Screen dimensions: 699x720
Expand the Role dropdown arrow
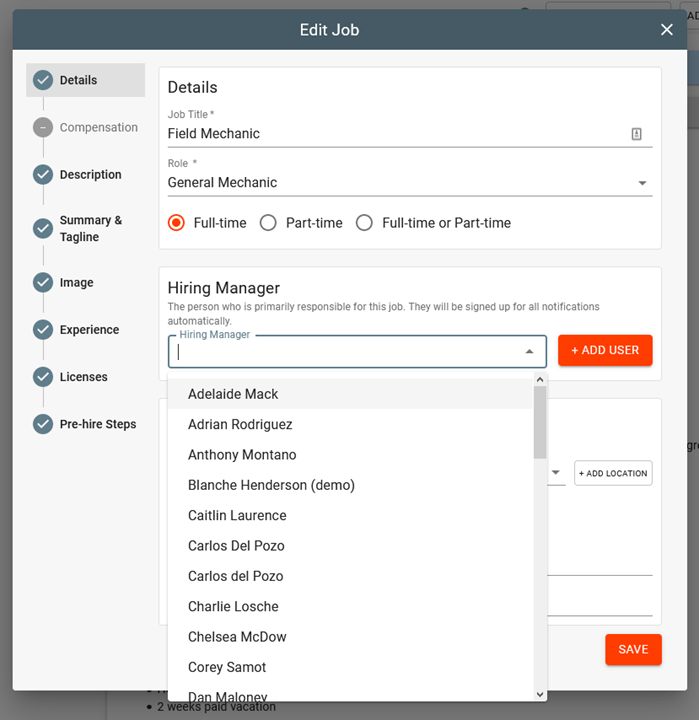(642, 183)
